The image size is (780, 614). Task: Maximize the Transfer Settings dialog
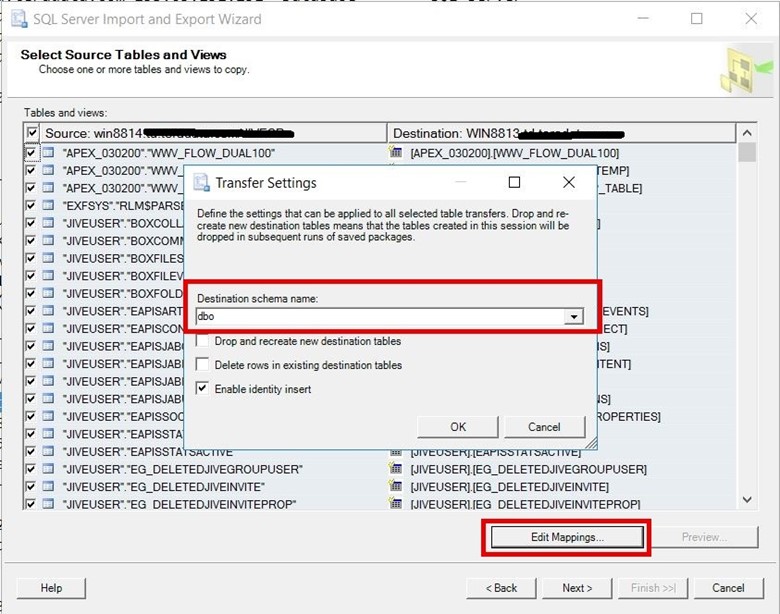(x=514, y=183)
